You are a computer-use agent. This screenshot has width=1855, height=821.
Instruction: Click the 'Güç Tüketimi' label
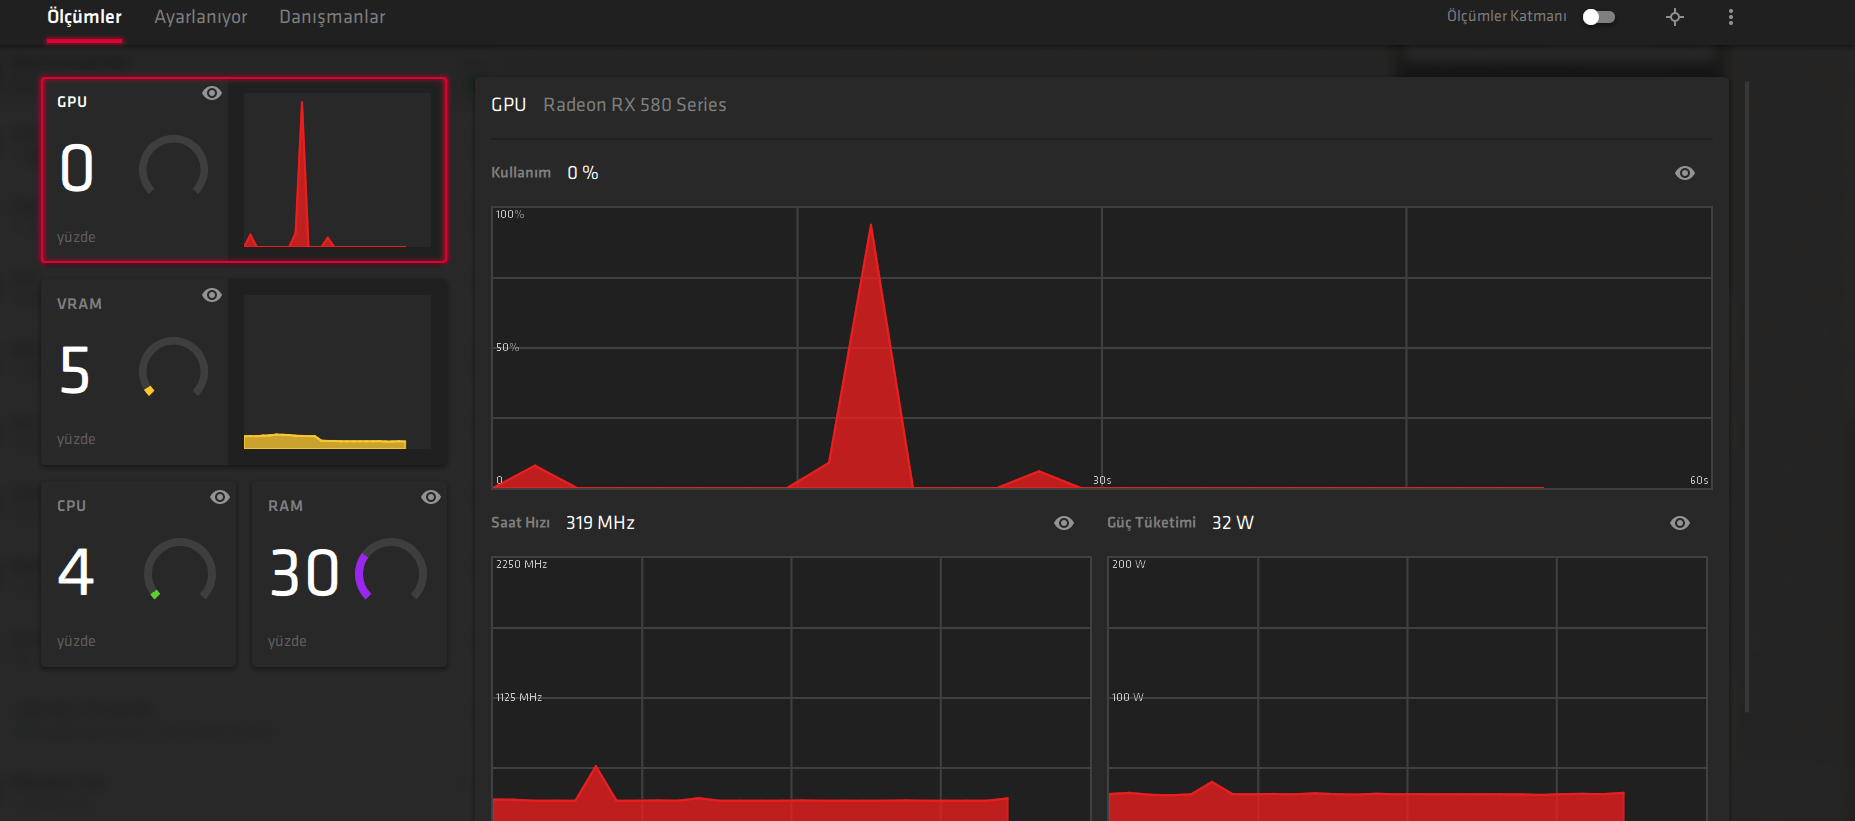[1151, 523]
